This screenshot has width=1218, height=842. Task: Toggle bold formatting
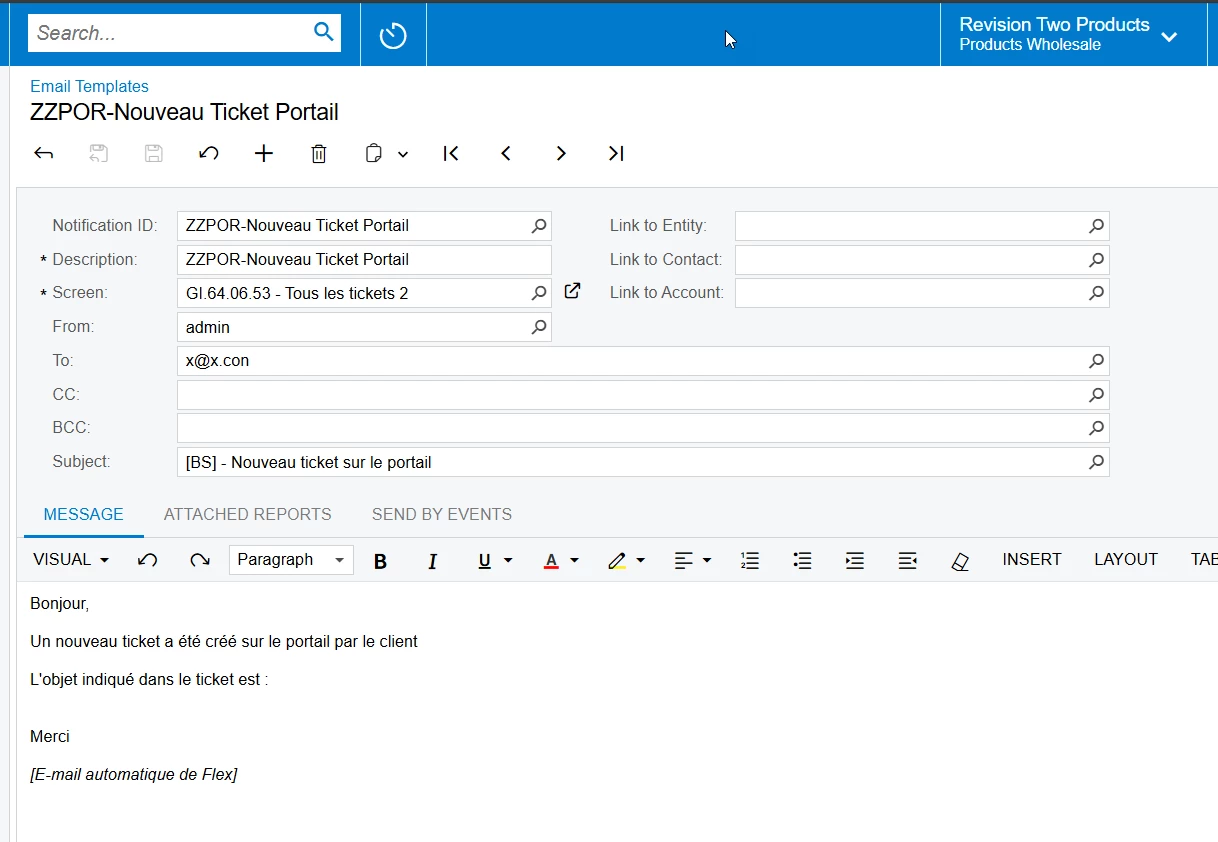pos(380,561)
